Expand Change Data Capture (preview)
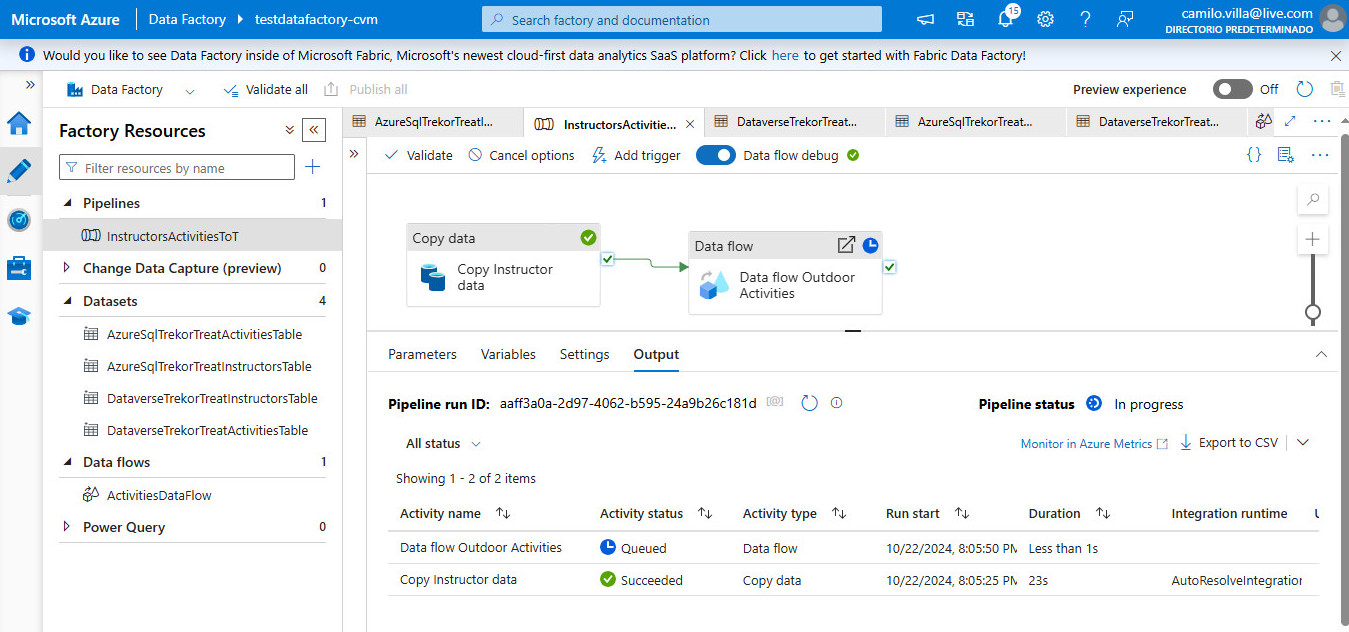The image size is (1349, 632). click(x=68, y=268)
